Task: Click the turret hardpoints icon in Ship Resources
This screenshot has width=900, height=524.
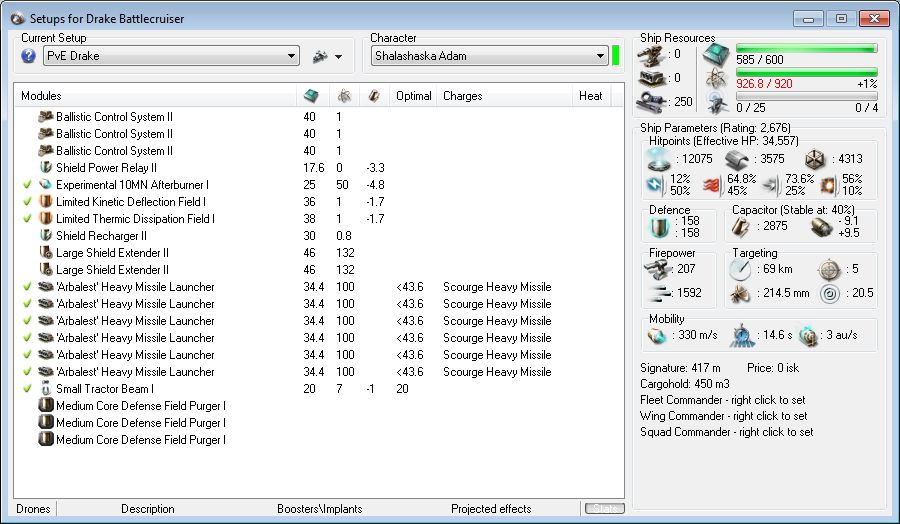Action: click(x=651, y=55)
